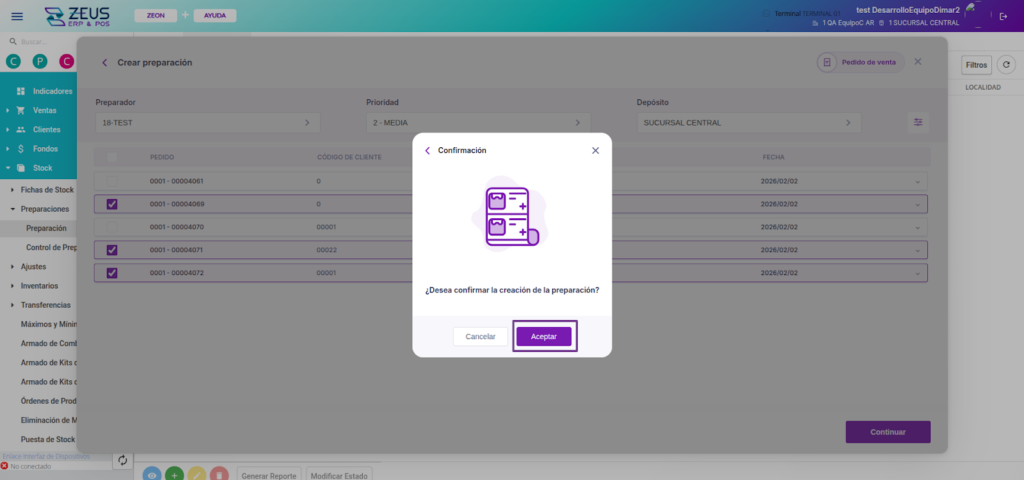Click the blue eye view icon
The image size is (1024, 480).
[x=152, y=475]
